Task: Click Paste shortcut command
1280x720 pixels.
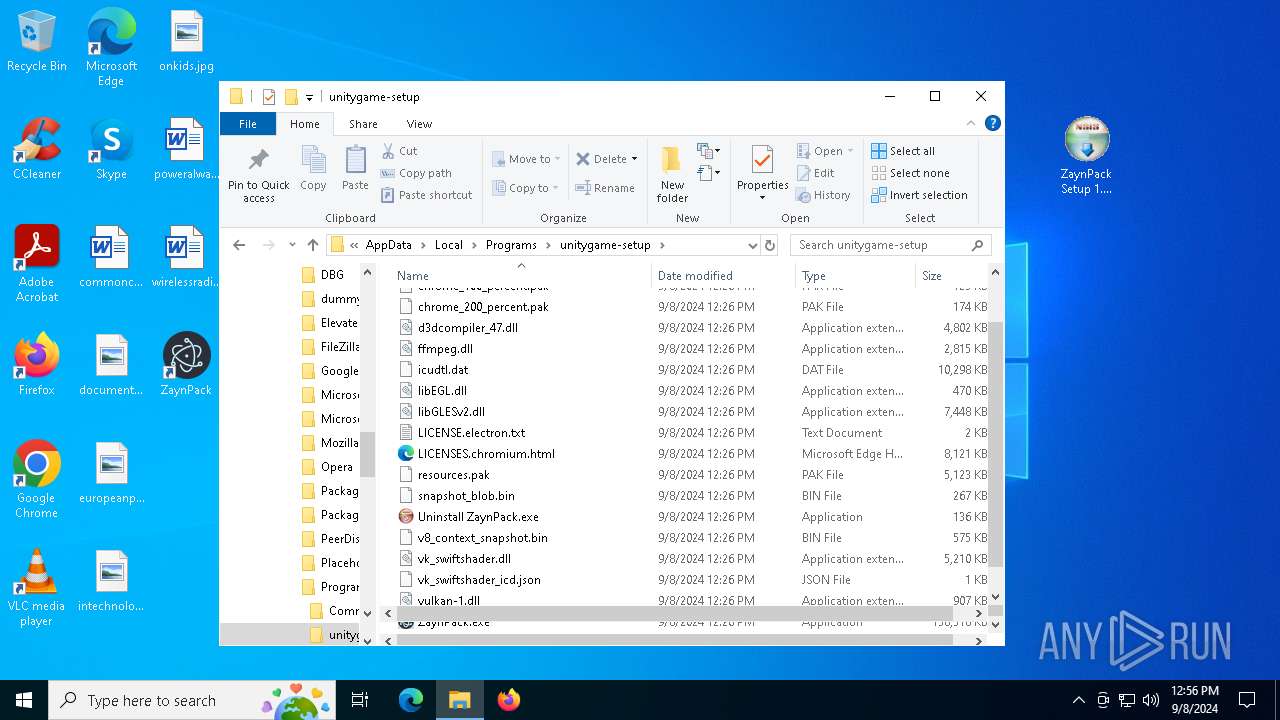Action: click(x=427, y=195)
